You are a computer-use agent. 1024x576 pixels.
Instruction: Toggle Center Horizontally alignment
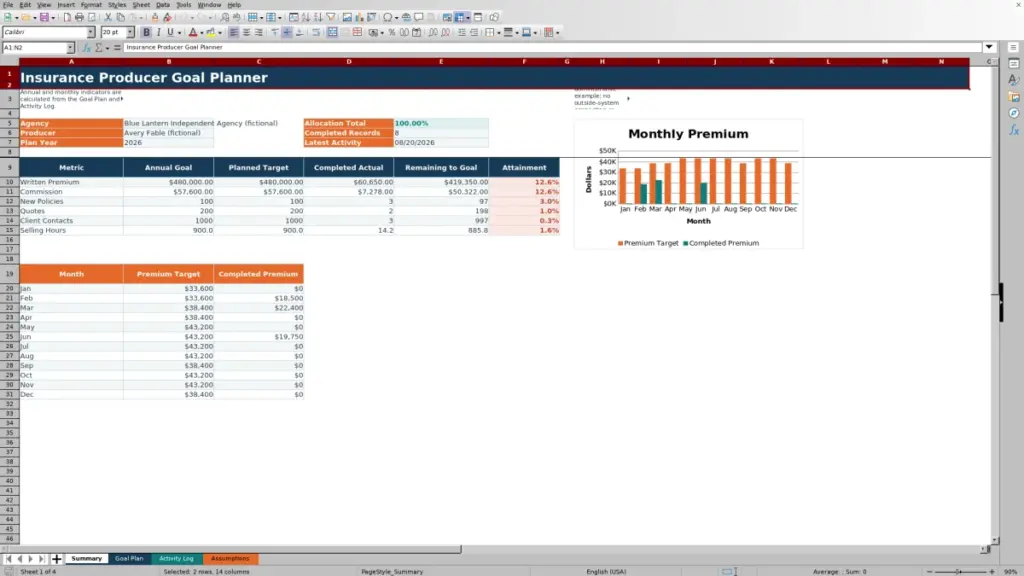[x=246, y=33]
